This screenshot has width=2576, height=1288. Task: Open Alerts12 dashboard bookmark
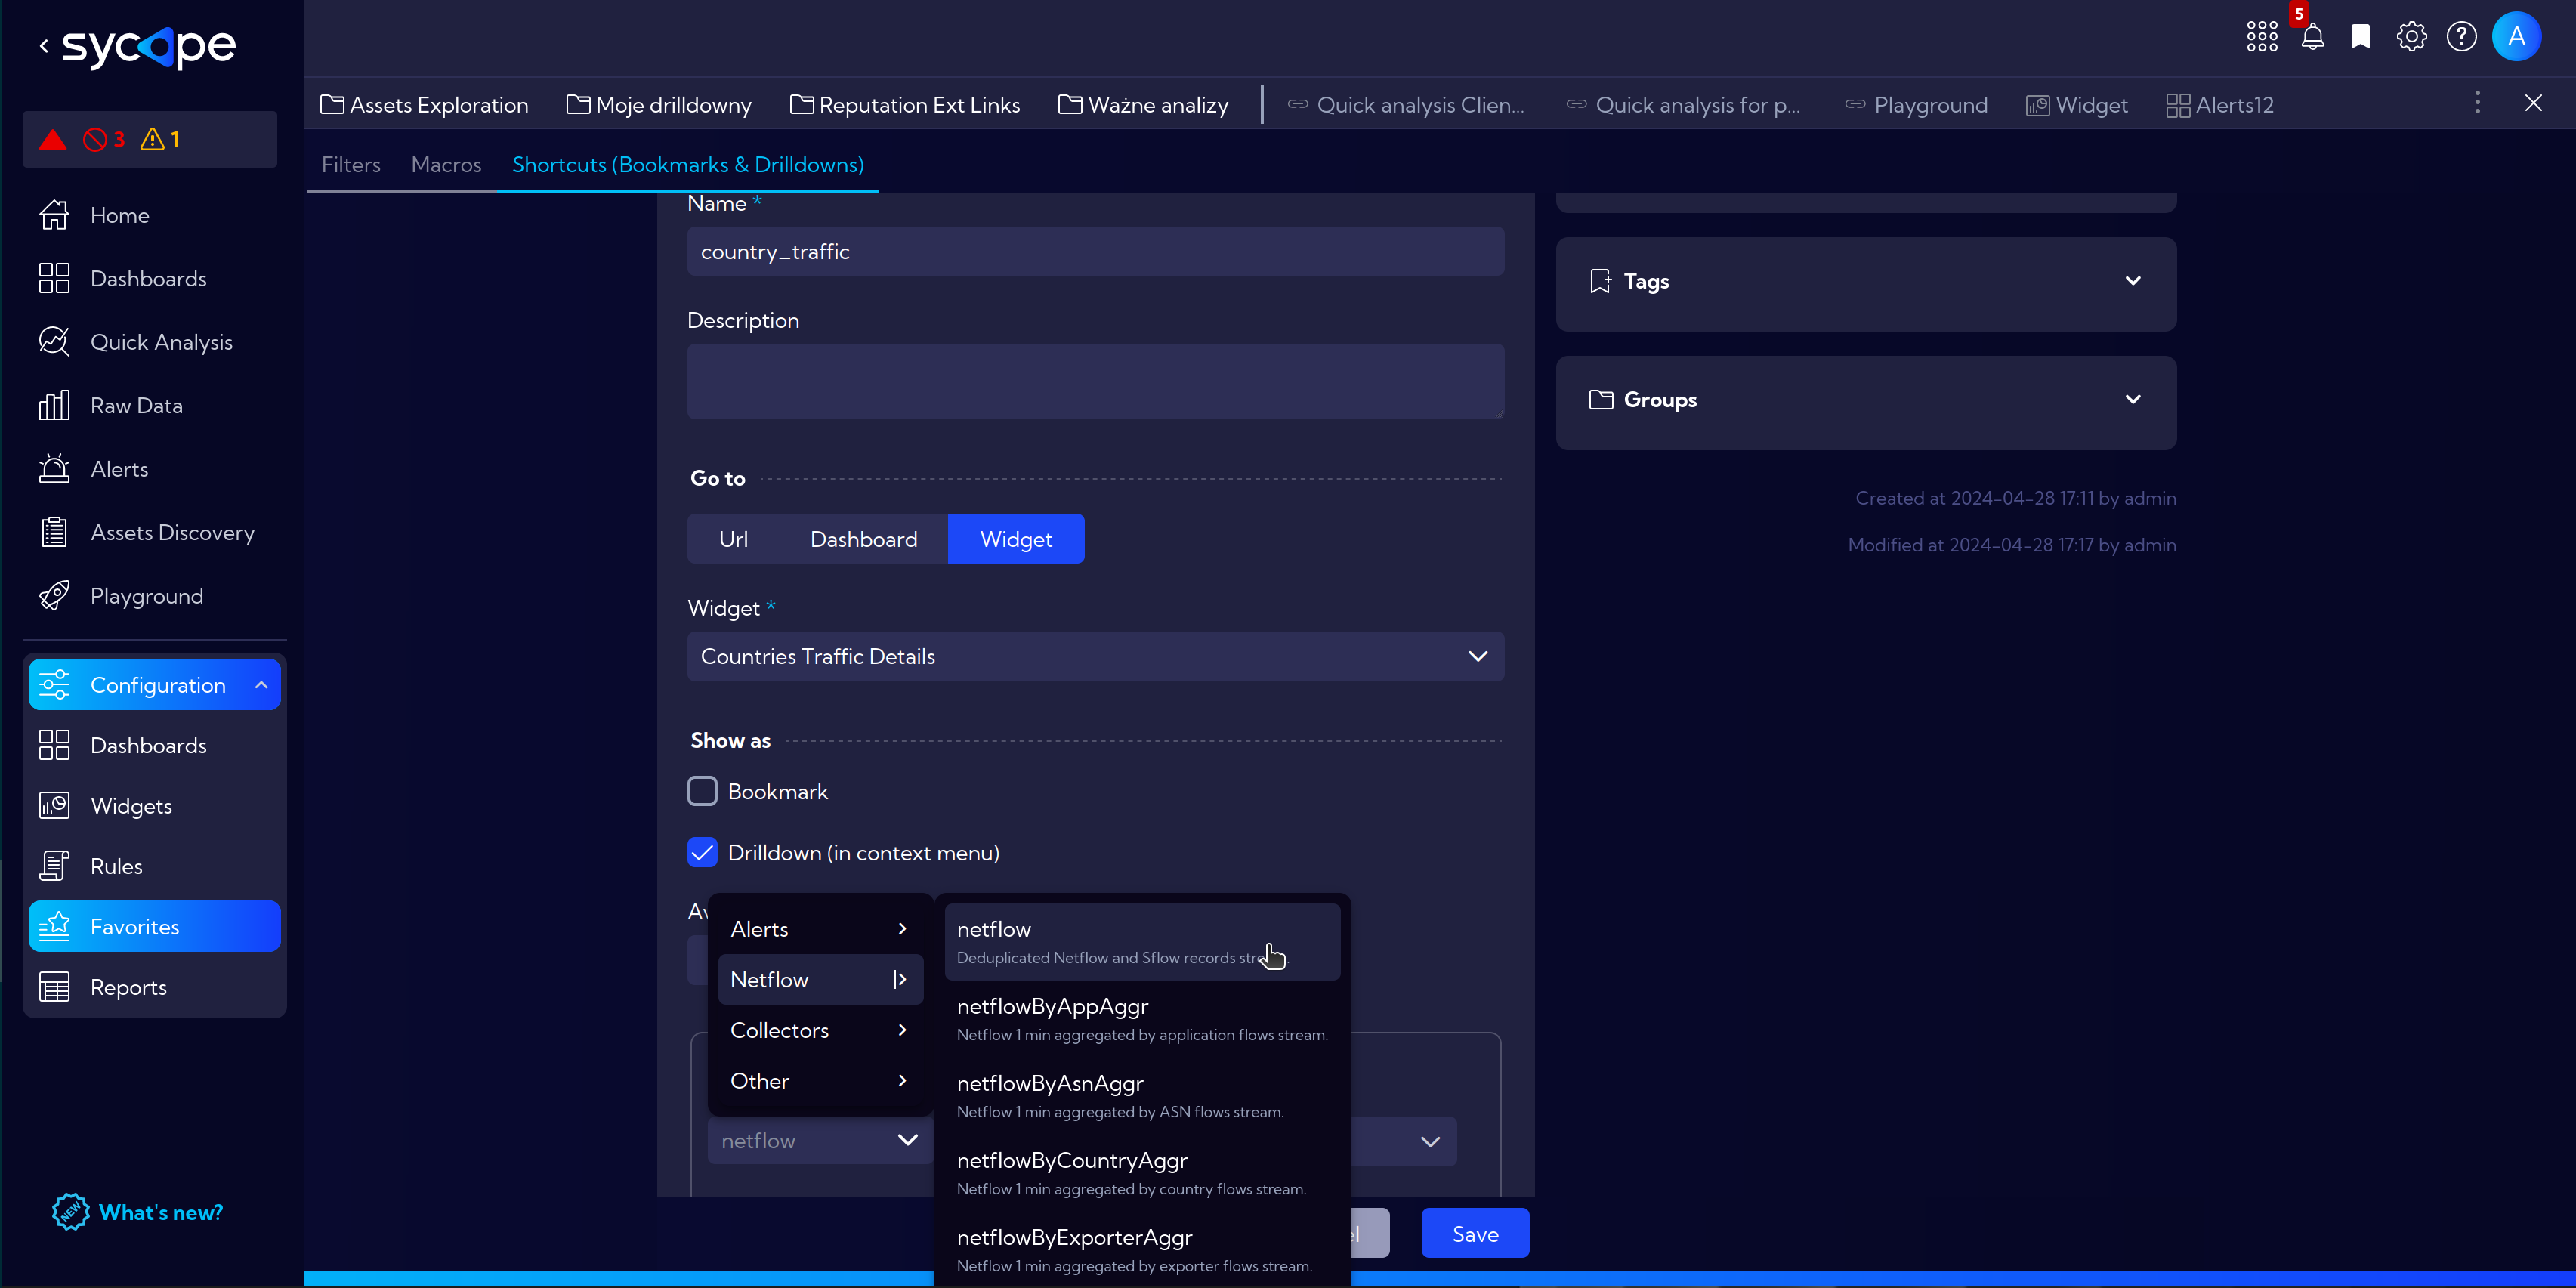[2220, 105]
